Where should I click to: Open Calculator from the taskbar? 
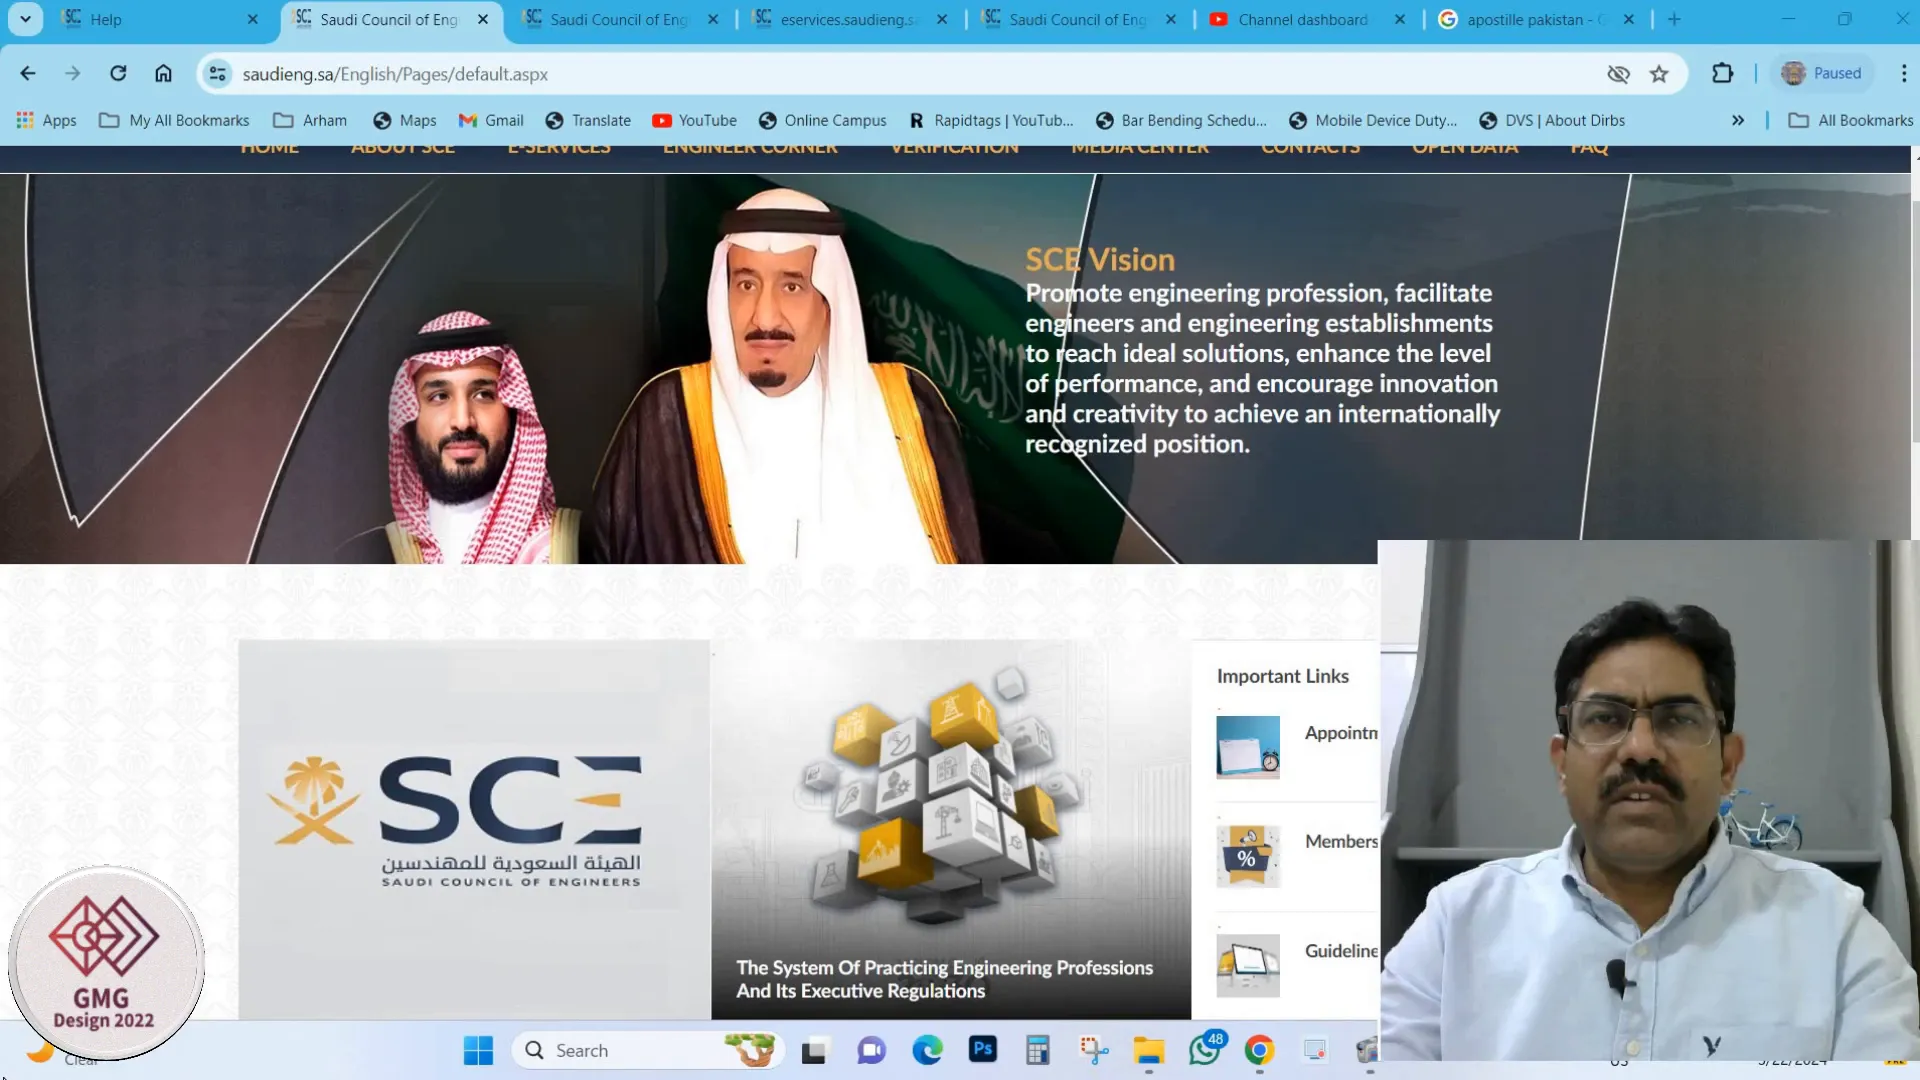(x=1038, y=1050)
